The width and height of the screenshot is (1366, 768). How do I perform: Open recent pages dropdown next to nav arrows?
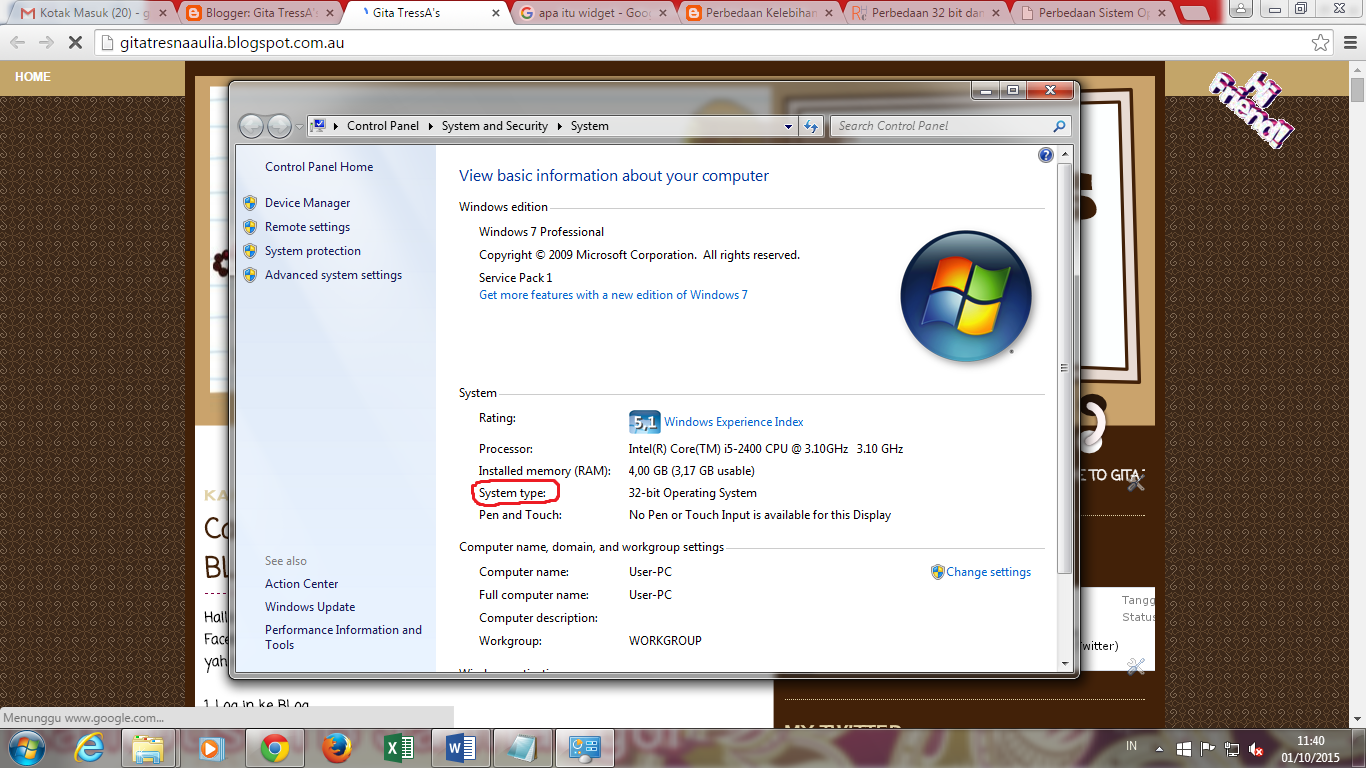[299, 127]
